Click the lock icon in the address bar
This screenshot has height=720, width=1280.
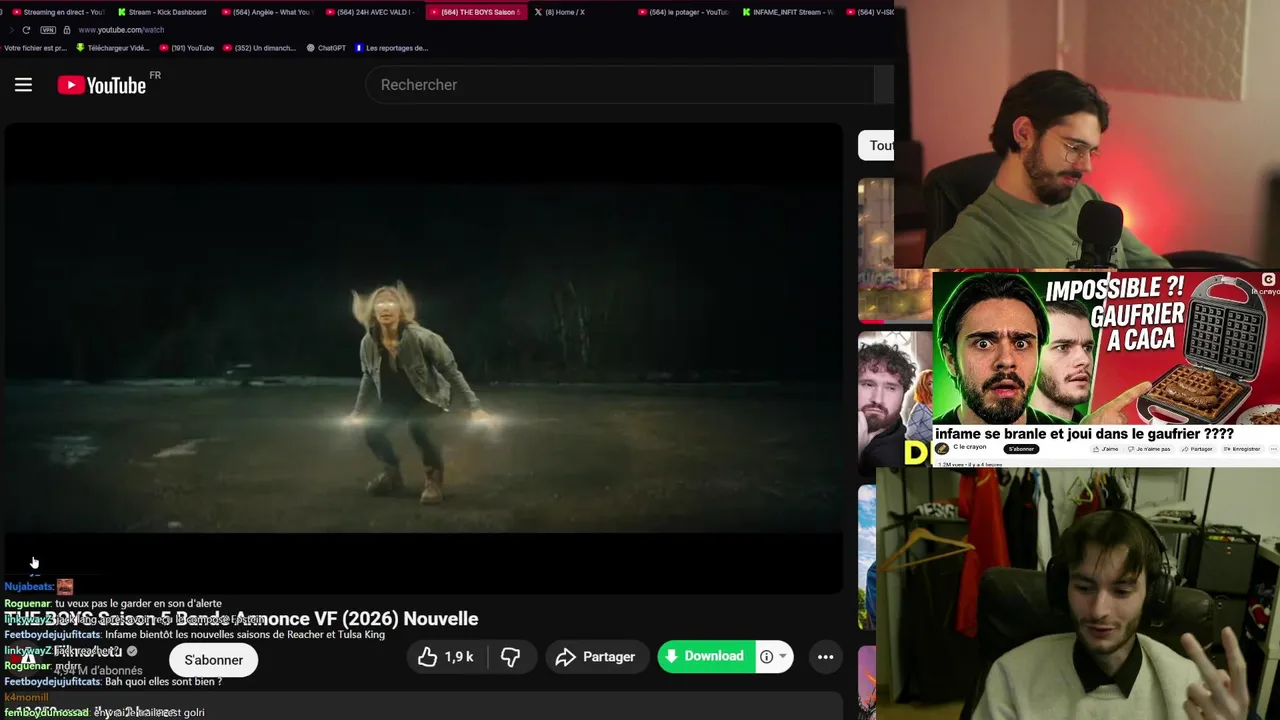(67, 30)
